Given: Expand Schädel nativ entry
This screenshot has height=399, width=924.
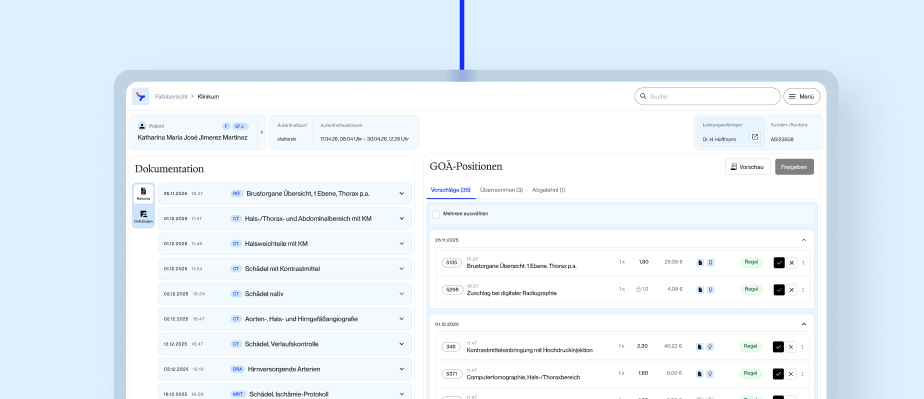Looking at the screenshot, I should 402,294.
